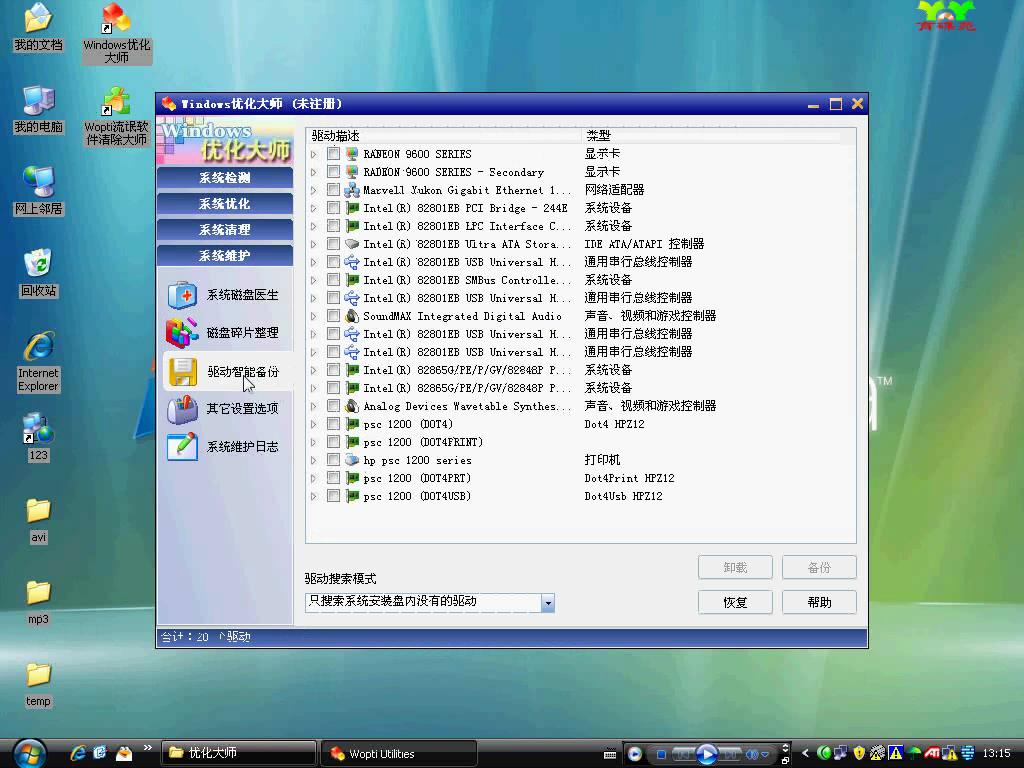Click the 我的电脑 desktop icon
The image size is (1024, 768).
(x=39, y=109)
